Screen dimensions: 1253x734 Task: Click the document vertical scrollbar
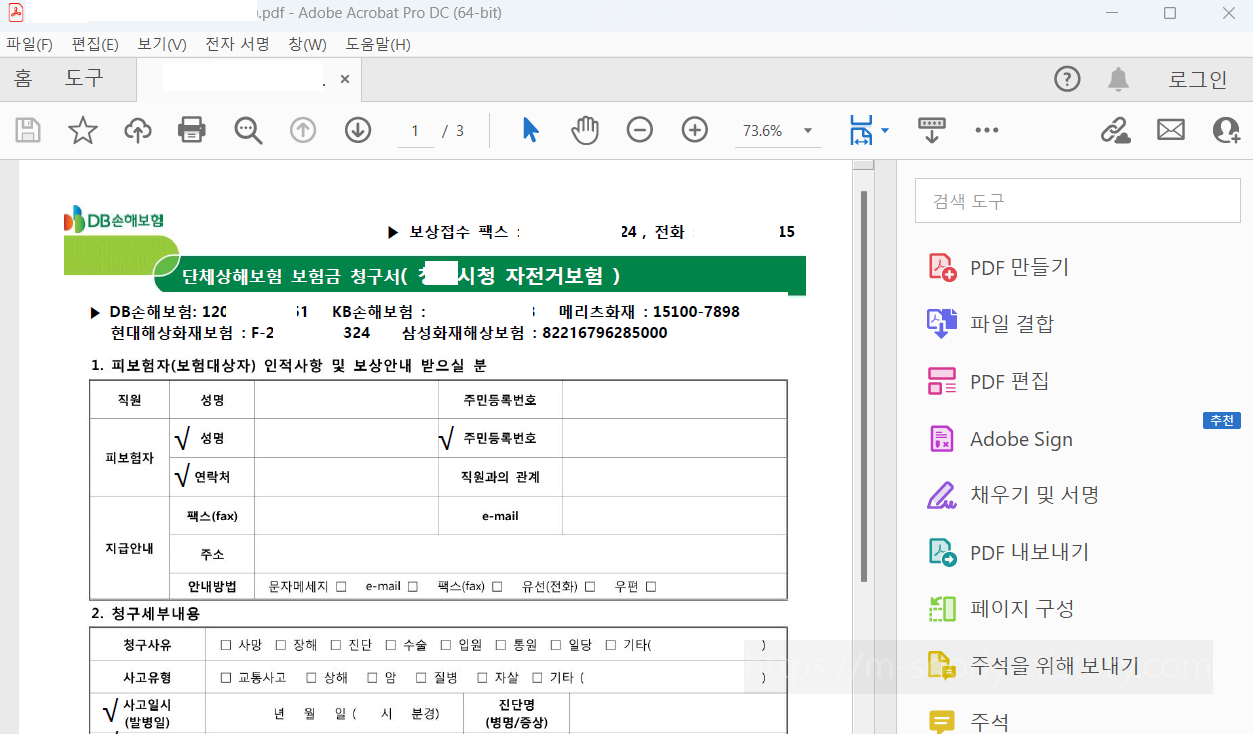(x=864, y=386)
